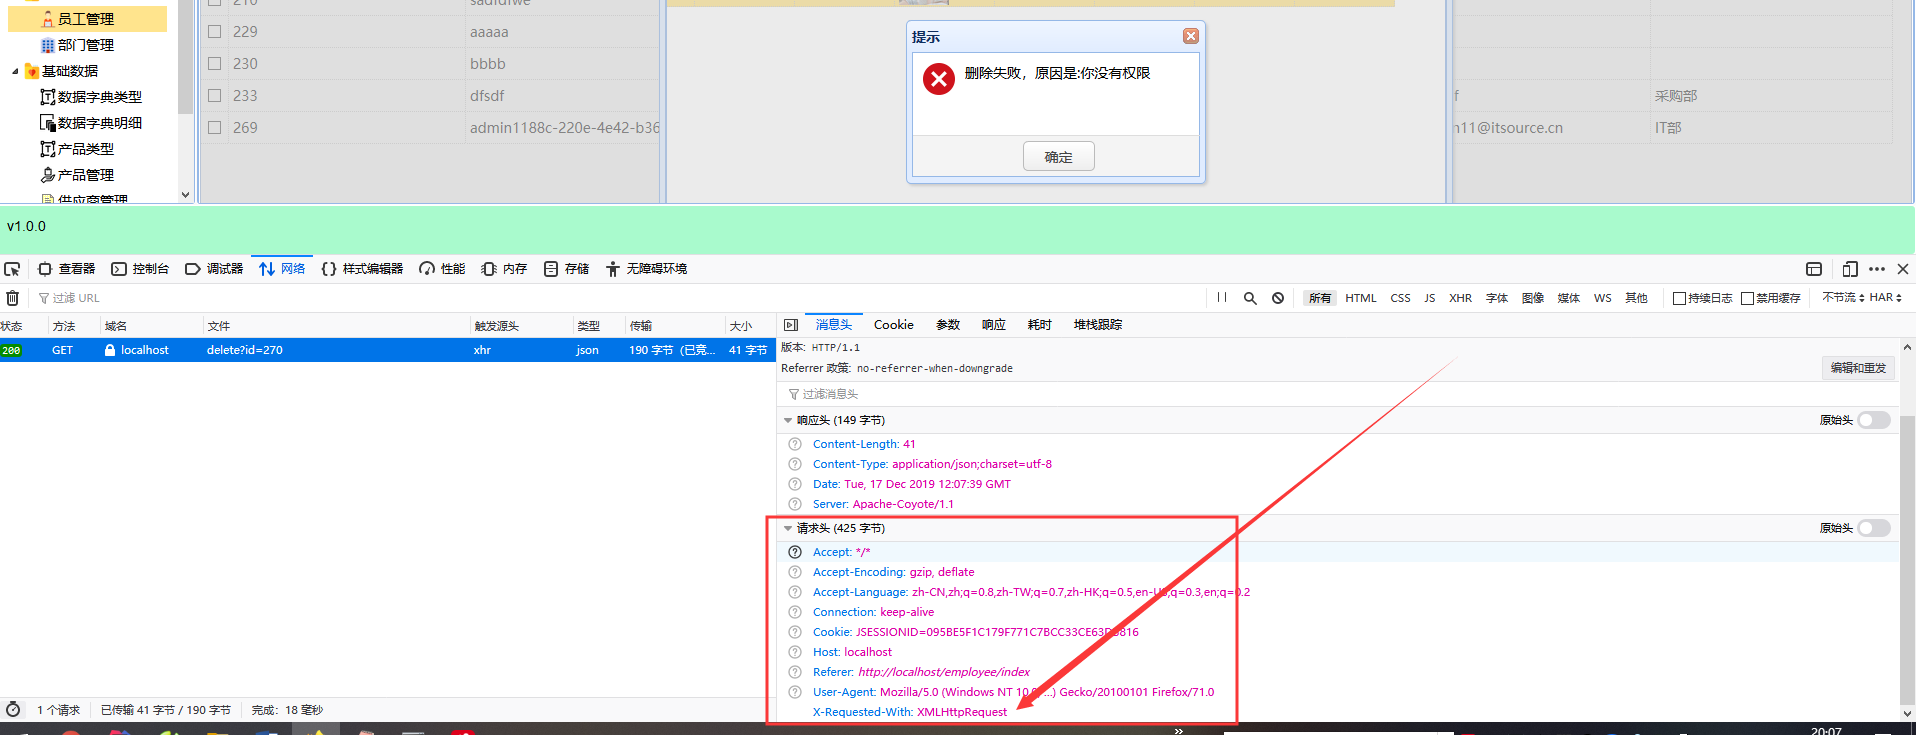Collapse the 请求头 section
Viewport: 1916px width, 735px height.
[x=788, y=528]
